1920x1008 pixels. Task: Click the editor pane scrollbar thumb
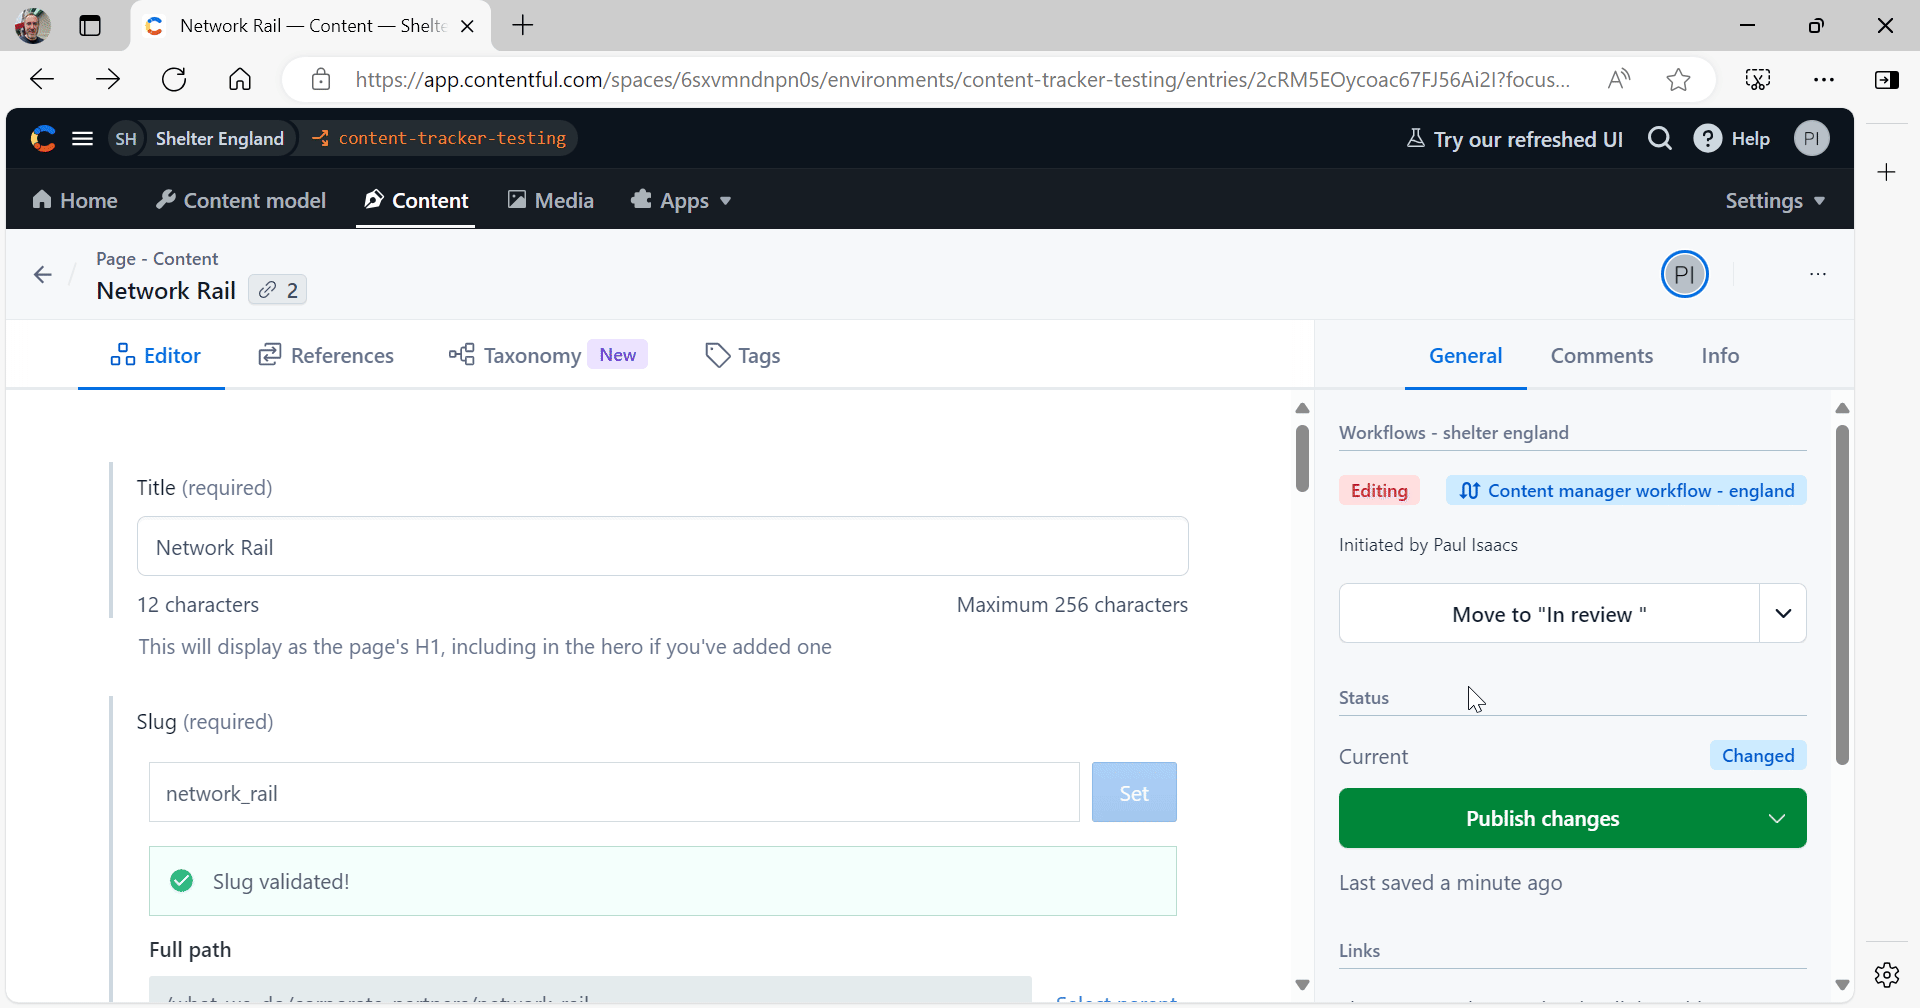(1302, 458)
